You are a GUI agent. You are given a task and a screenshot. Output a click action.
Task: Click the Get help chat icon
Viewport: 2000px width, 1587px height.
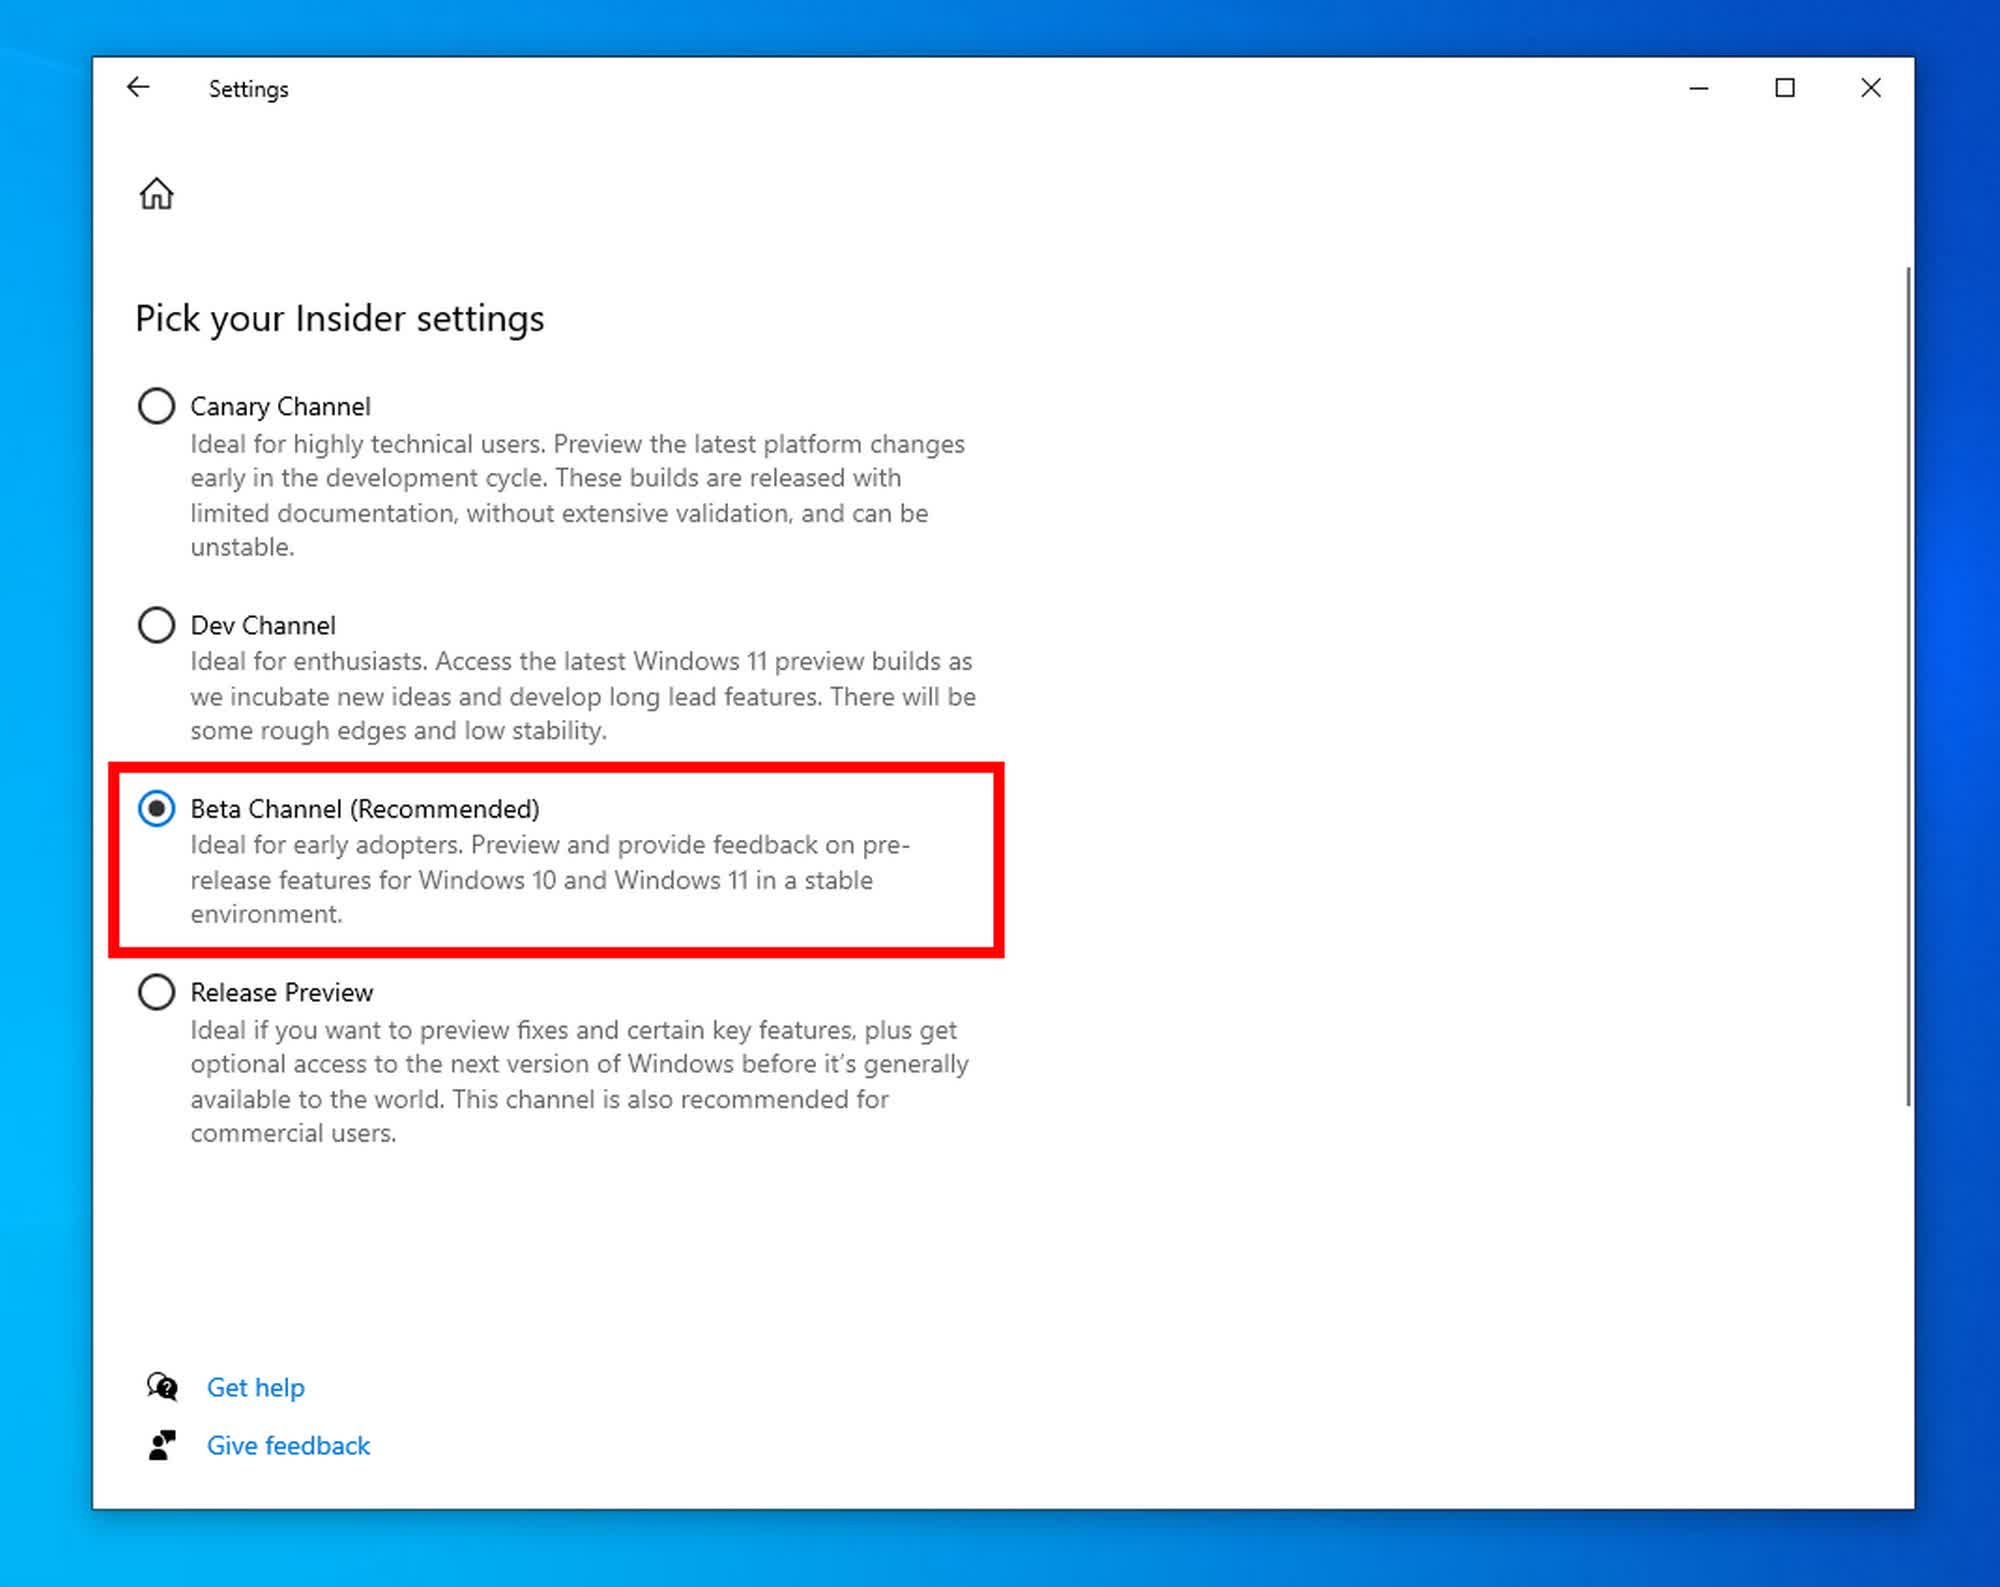pos(162,1386)
